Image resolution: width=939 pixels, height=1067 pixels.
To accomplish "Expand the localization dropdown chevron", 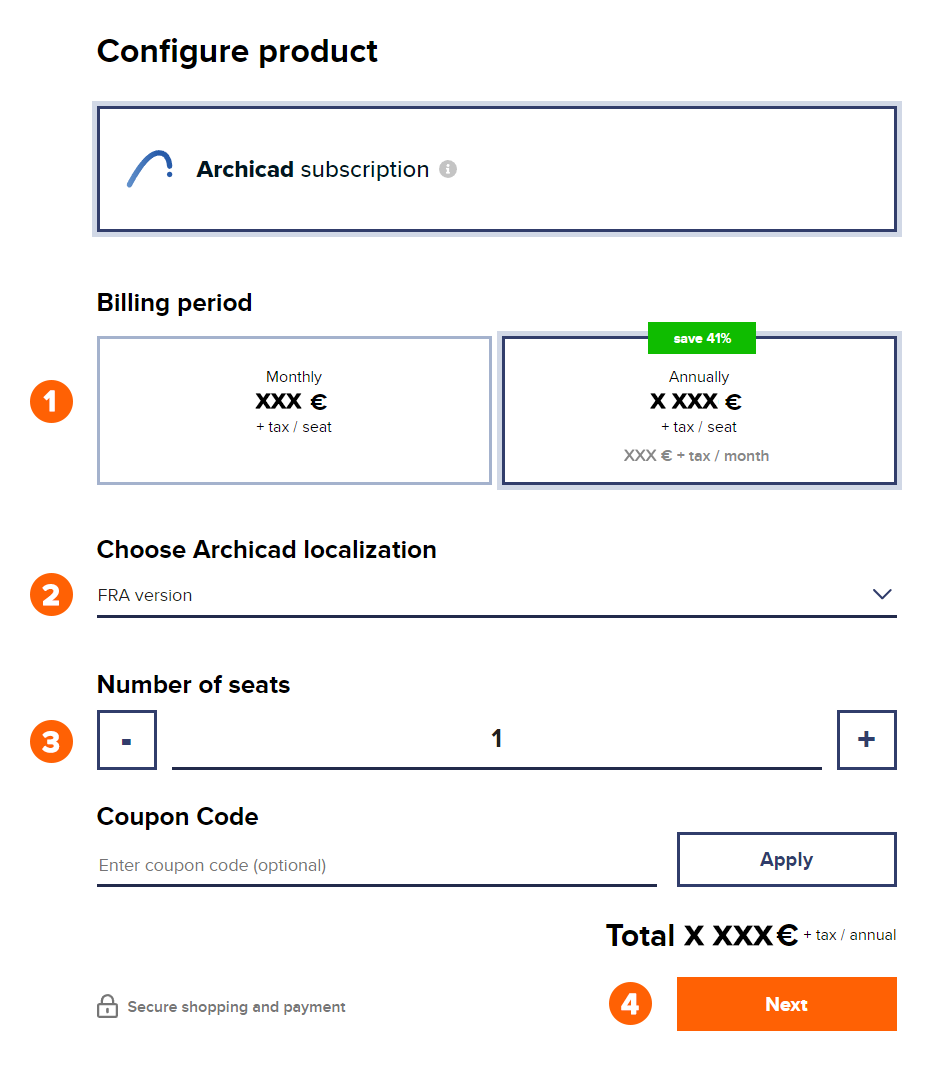I will point(882,594).
